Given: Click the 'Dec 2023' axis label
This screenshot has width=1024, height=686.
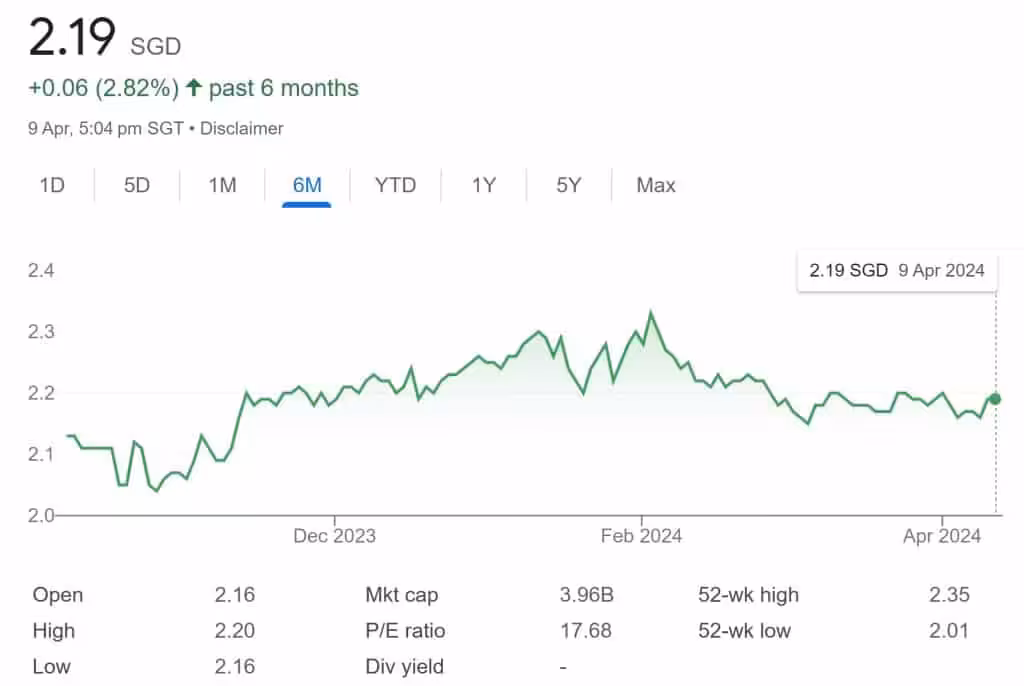Looking at the screenshot, I should (x=334, y=536).
